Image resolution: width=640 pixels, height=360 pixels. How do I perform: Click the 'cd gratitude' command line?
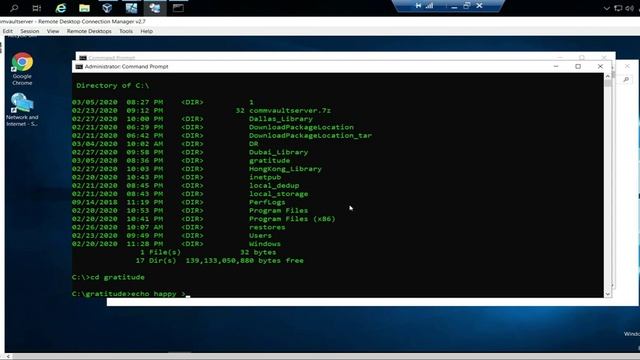108,277
